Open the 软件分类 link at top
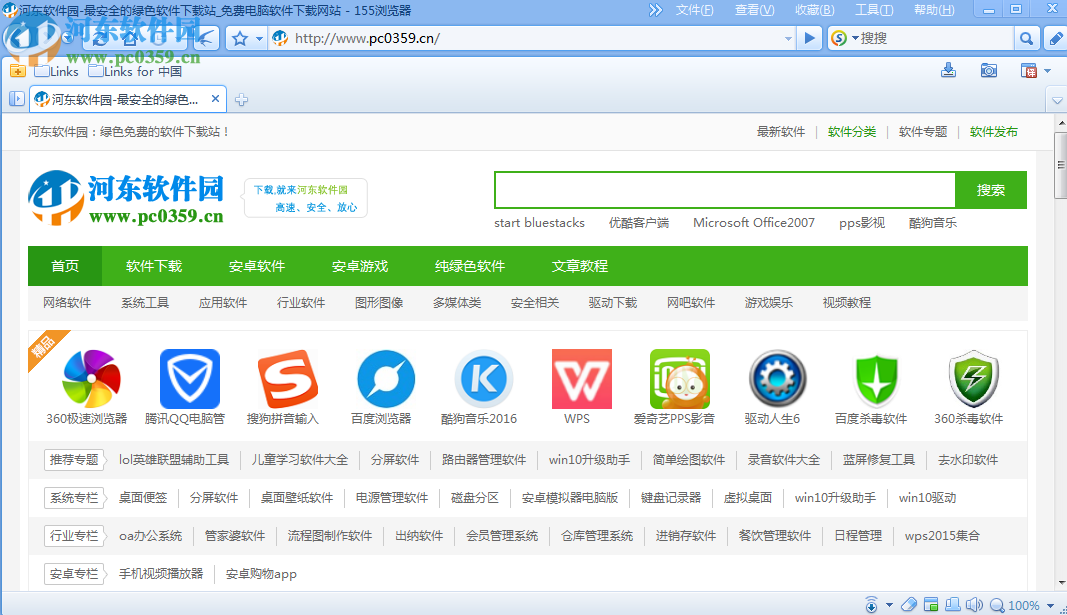The height and width of the screenshot is (615, 1067). tap(851, 132)
